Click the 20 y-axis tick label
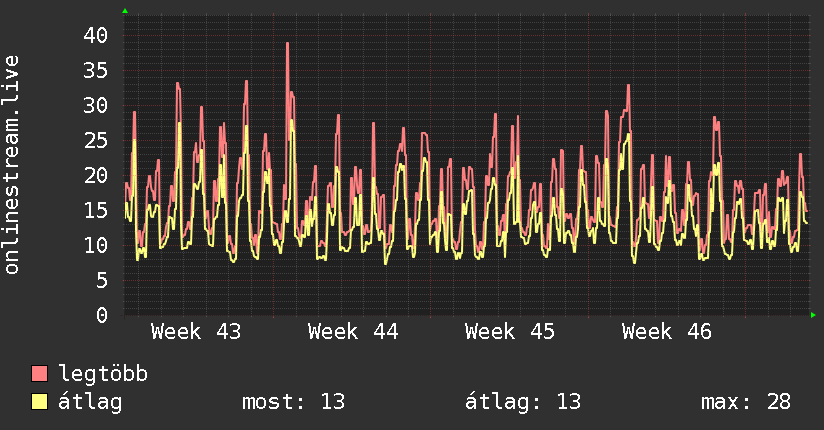This screenshot has height=430, width=824. pos(96,176)
